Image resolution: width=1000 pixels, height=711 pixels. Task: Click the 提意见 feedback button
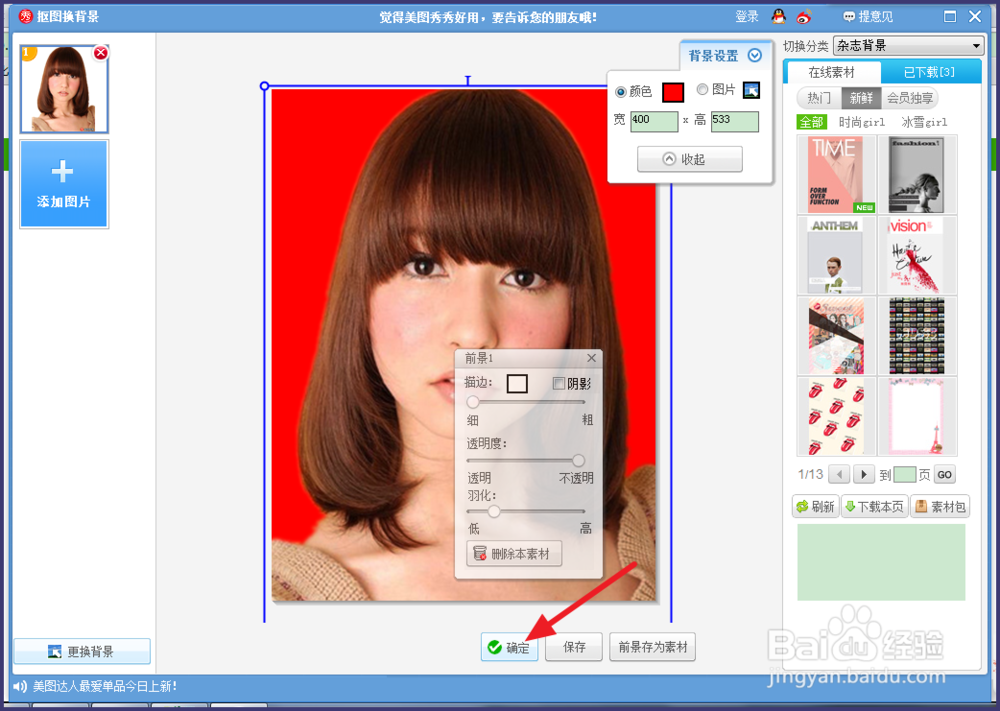(867, 17)
